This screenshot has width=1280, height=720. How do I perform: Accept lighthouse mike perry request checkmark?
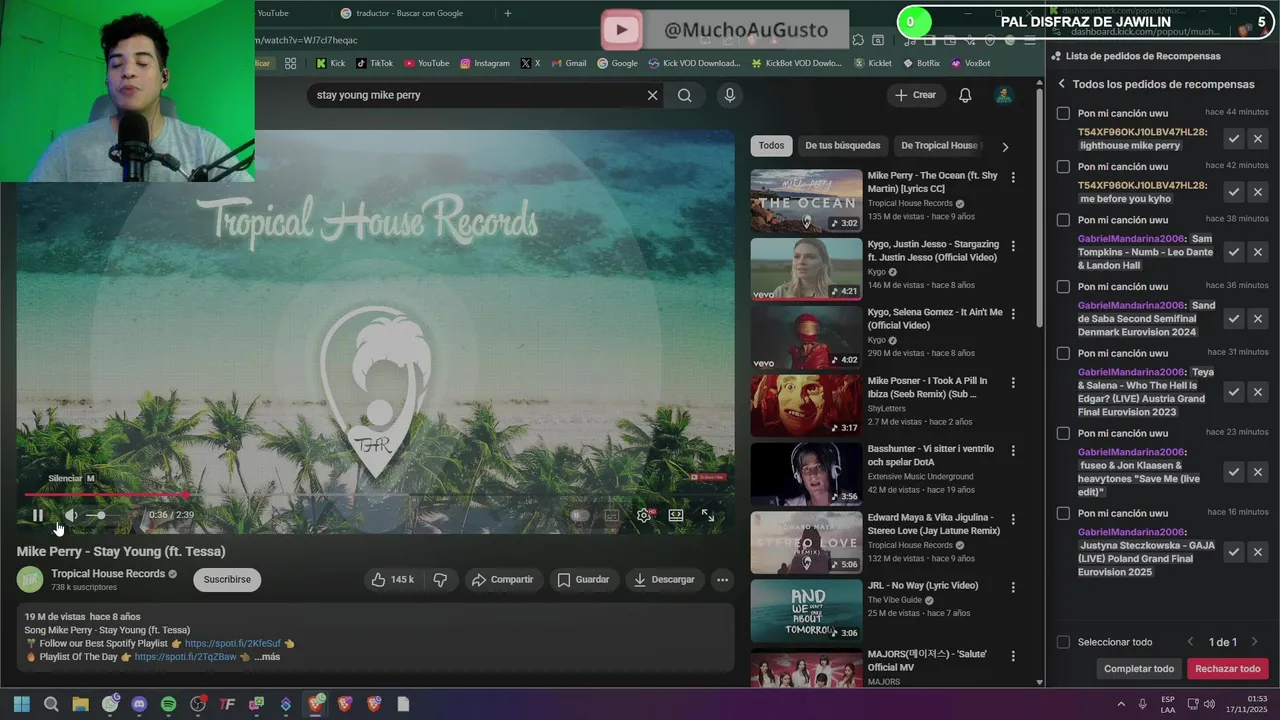1234,139
